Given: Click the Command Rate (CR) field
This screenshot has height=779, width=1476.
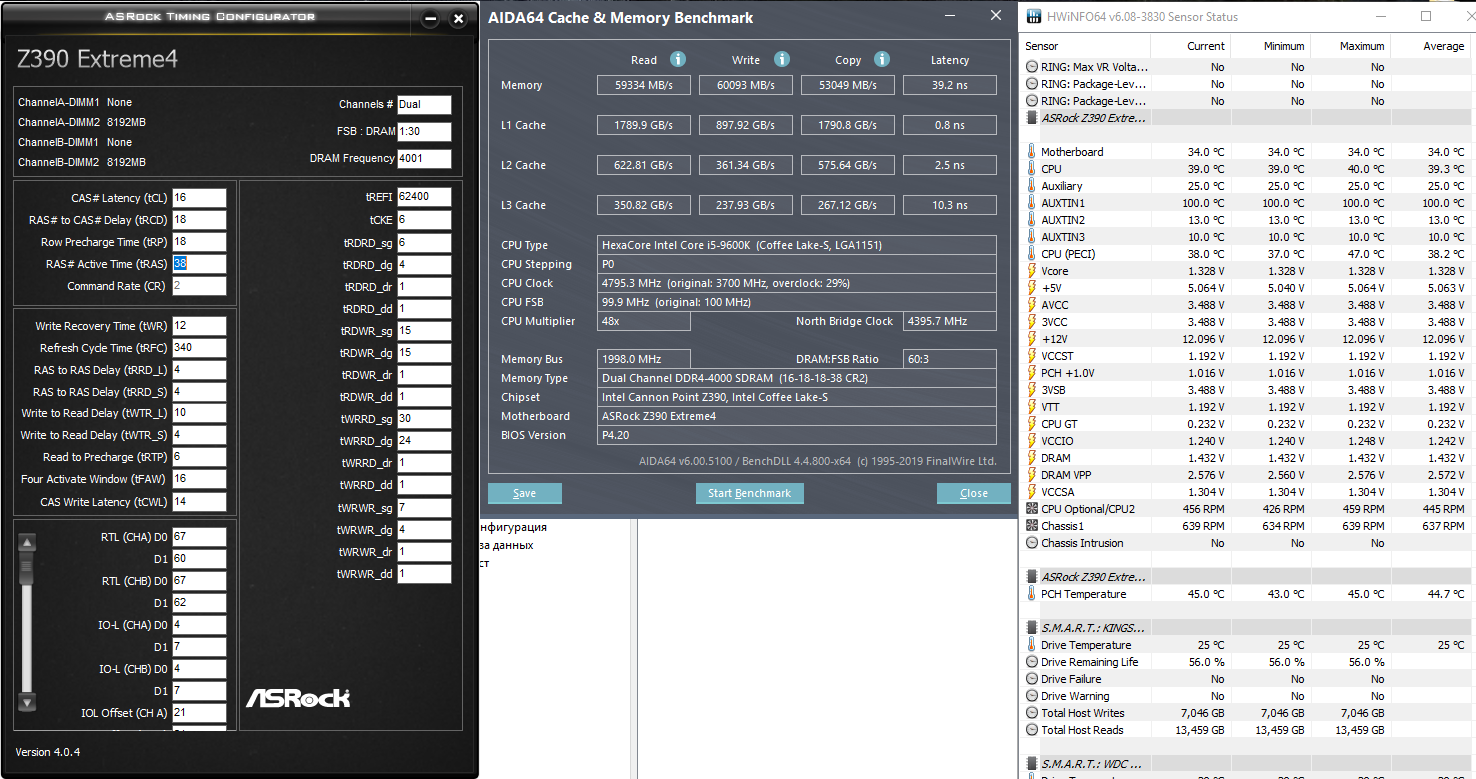Looking at the screenshot, I should pyautogui.click(x=199, y=286).
